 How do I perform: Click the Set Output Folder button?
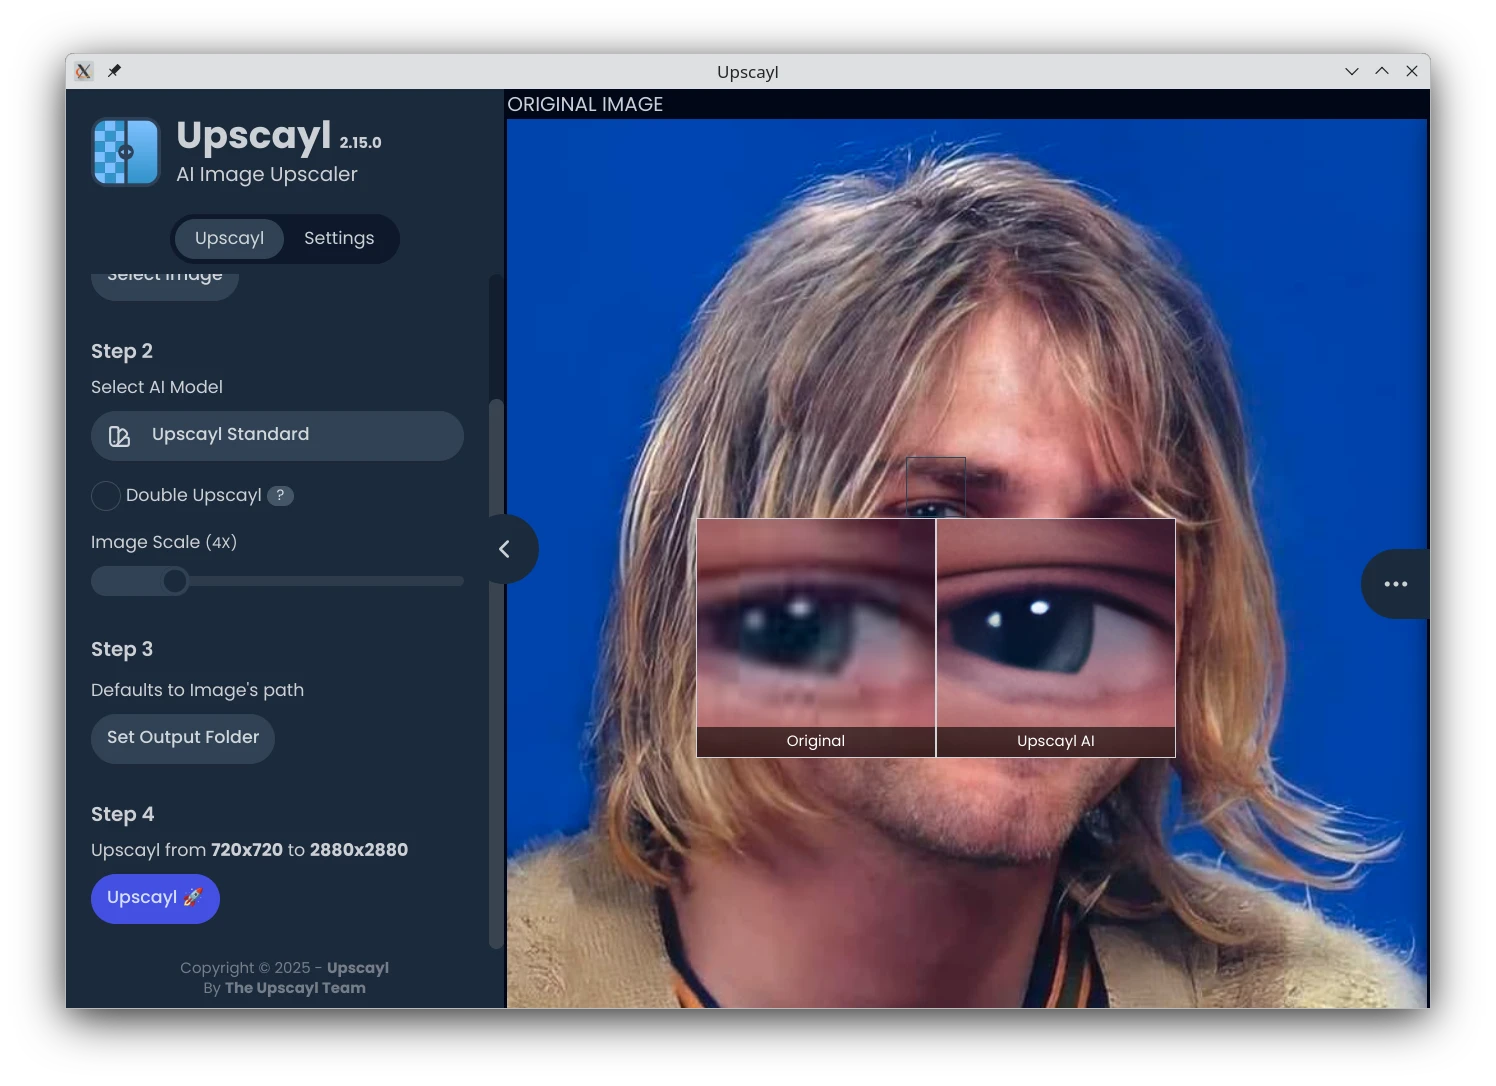[183, 738]
